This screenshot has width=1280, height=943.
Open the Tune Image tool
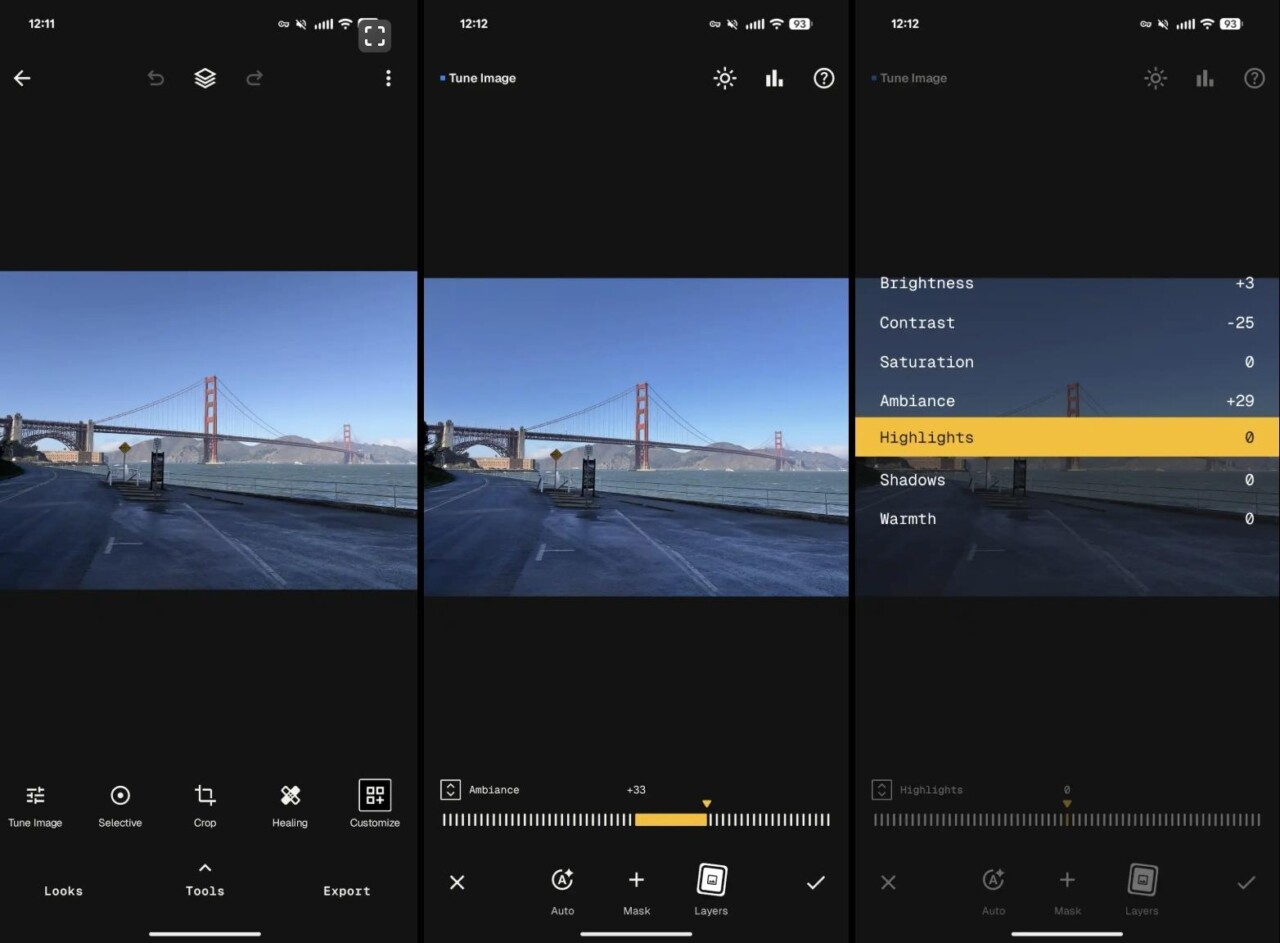point(35,805)
